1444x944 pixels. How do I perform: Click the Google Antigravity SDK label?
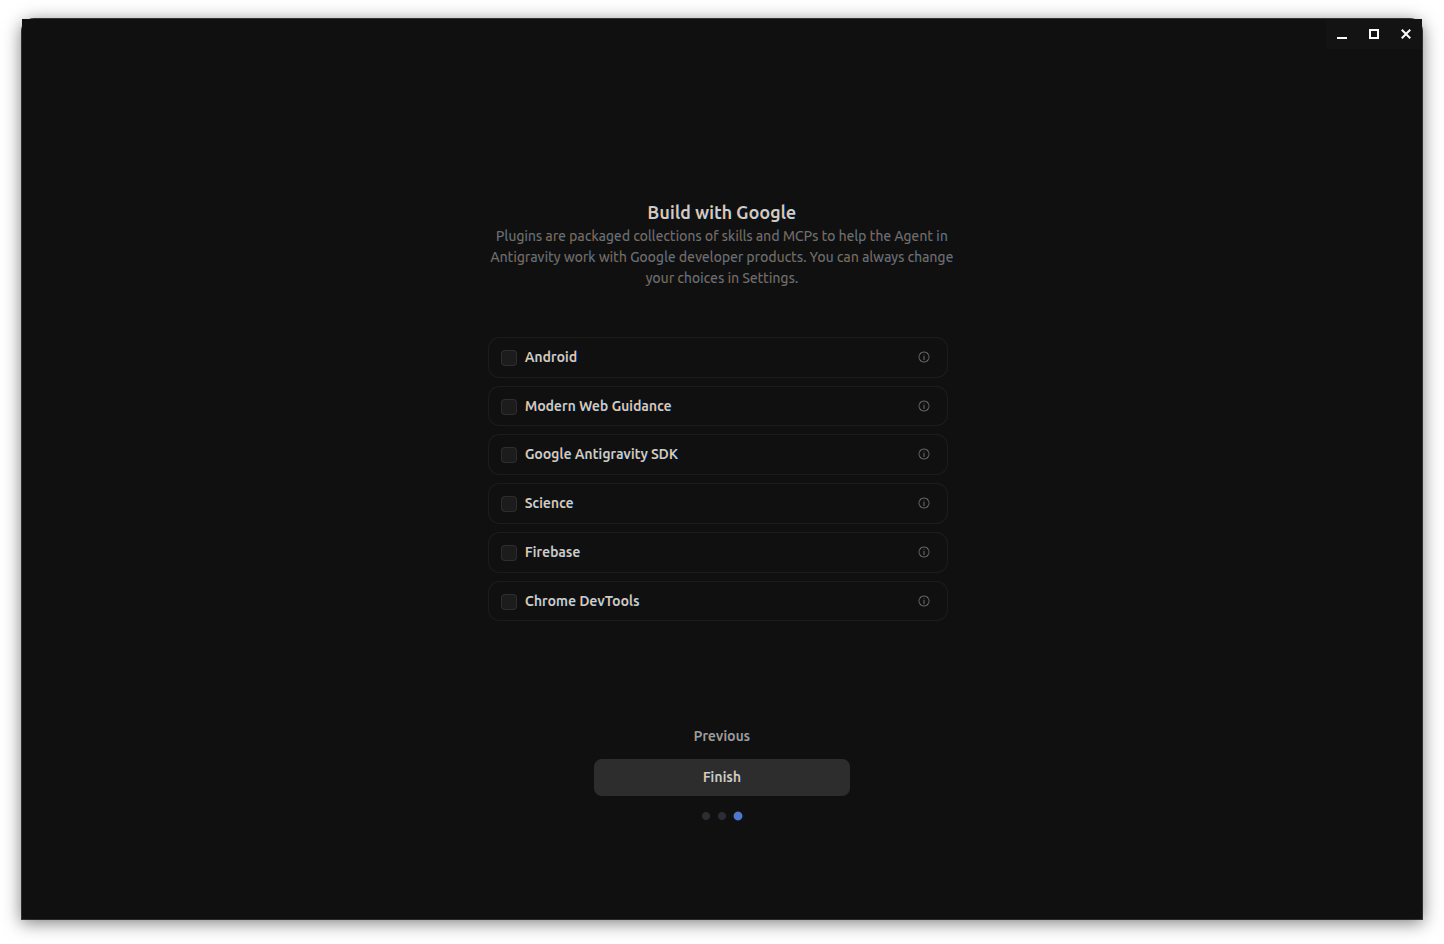click(x=601, y=454)
